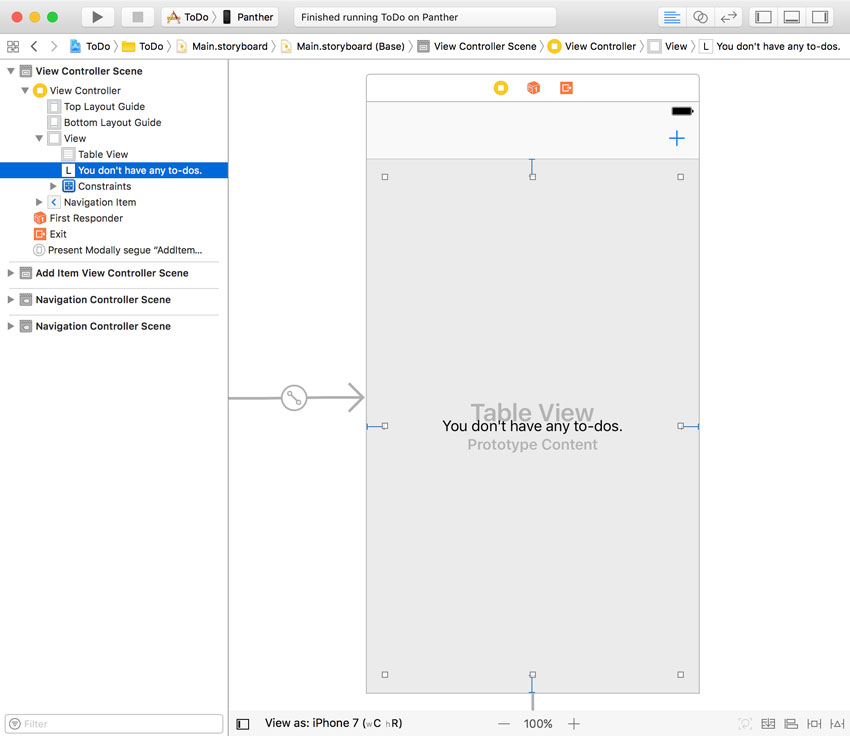Select the ToDo scheme in toolbar

point(188,17)
